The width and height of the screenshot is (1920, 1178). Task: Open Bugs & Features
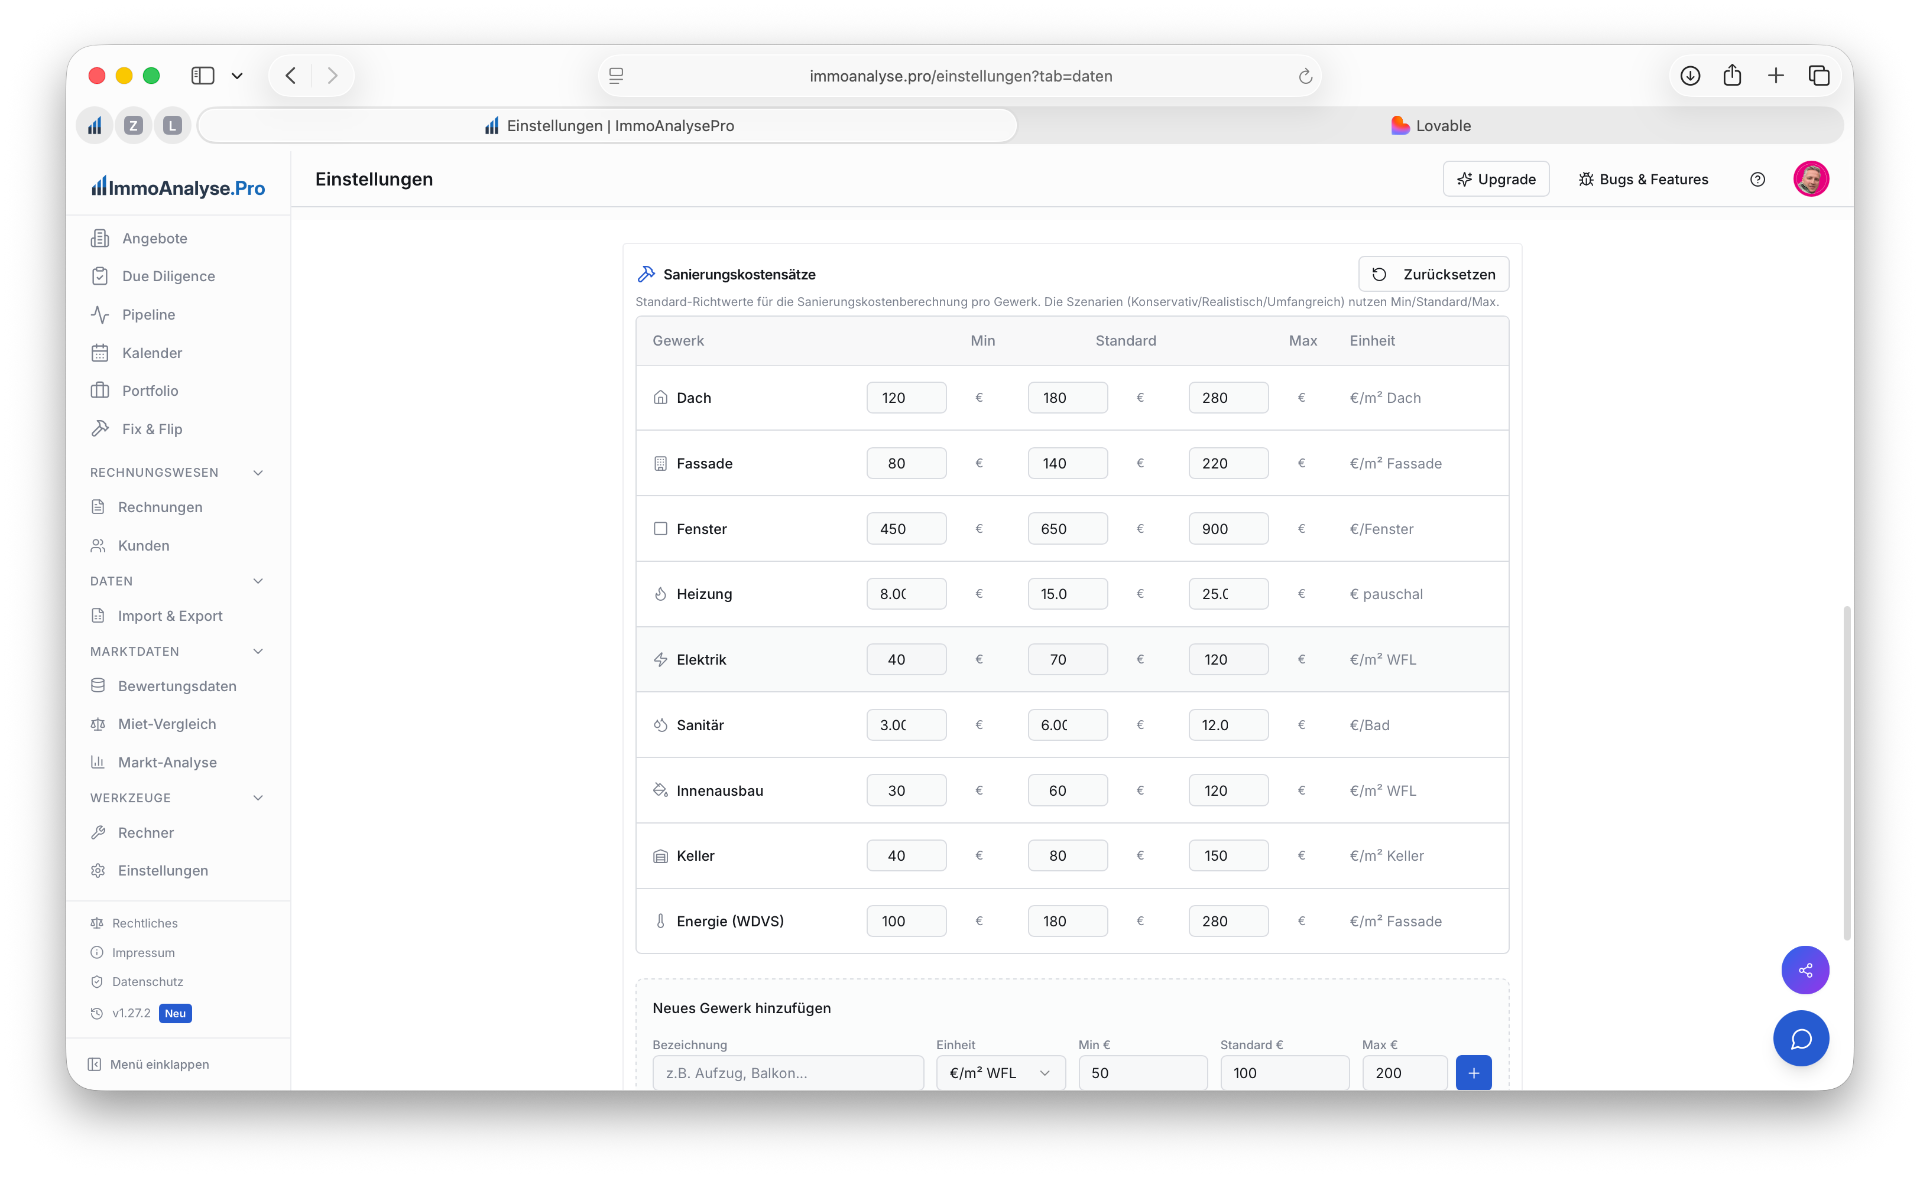pyautogui.click(x=1643, y=179)
